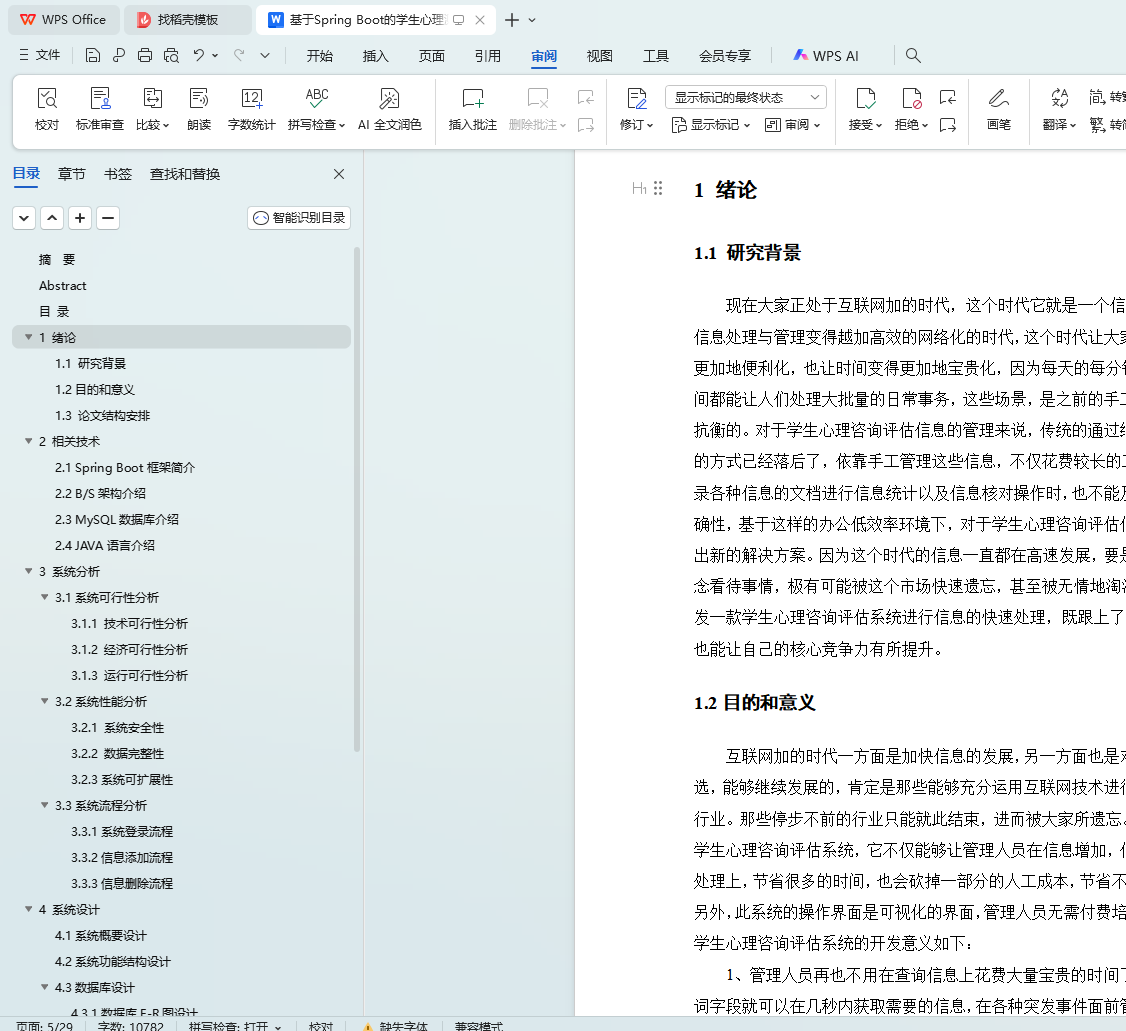Click the 朗读 read aloud icon
1126x1031 pixels.
click(x=199, y=99)
